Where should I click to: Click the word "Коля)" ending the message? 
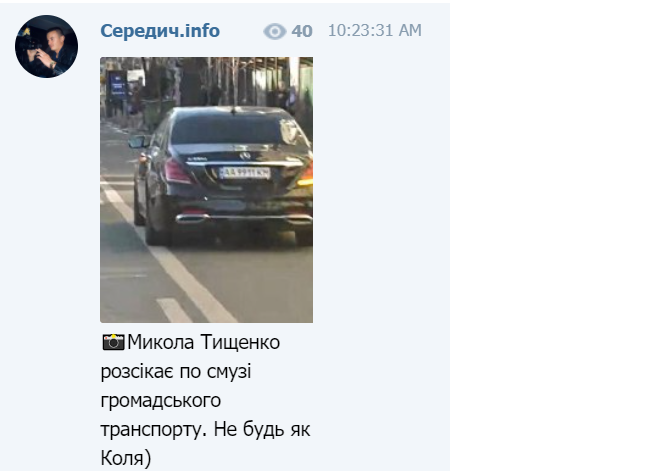click(126, 459)
